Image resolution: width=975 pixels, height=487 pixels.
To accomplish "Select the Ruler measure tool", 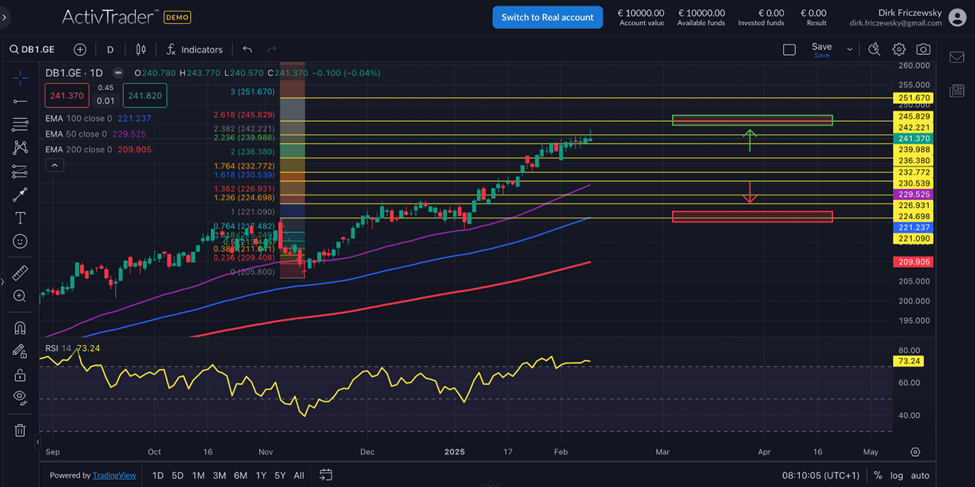I will pyautogui.click(x=20, y=273).
